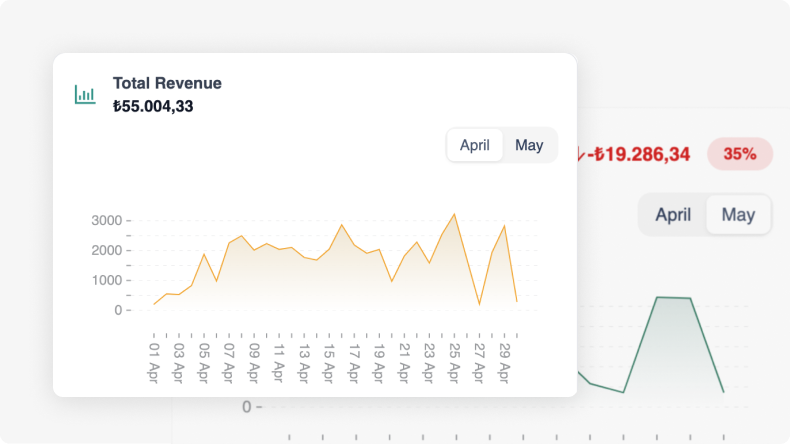Click the 3000 label on the y-axis
Viewport: 790px width, 444px height.
point(105,220)
